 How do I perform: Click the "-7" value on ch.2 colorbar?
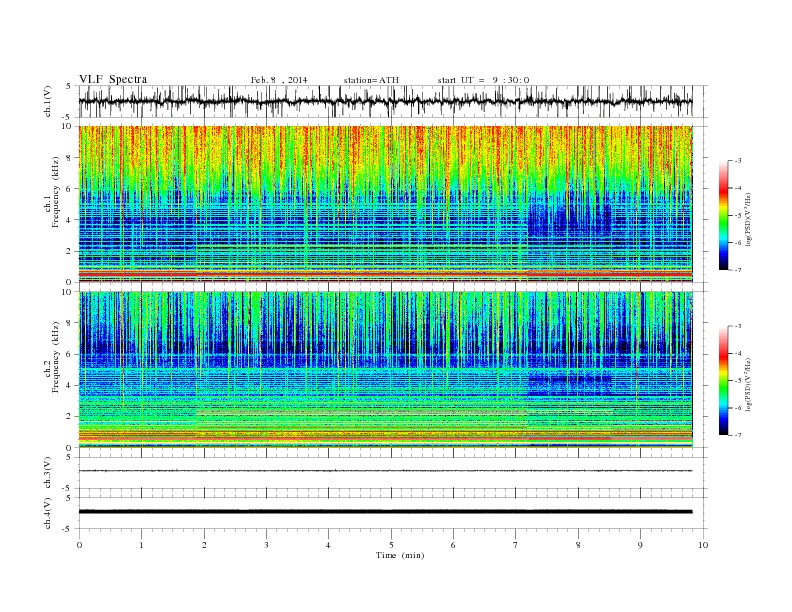click(x=736, y=435)
